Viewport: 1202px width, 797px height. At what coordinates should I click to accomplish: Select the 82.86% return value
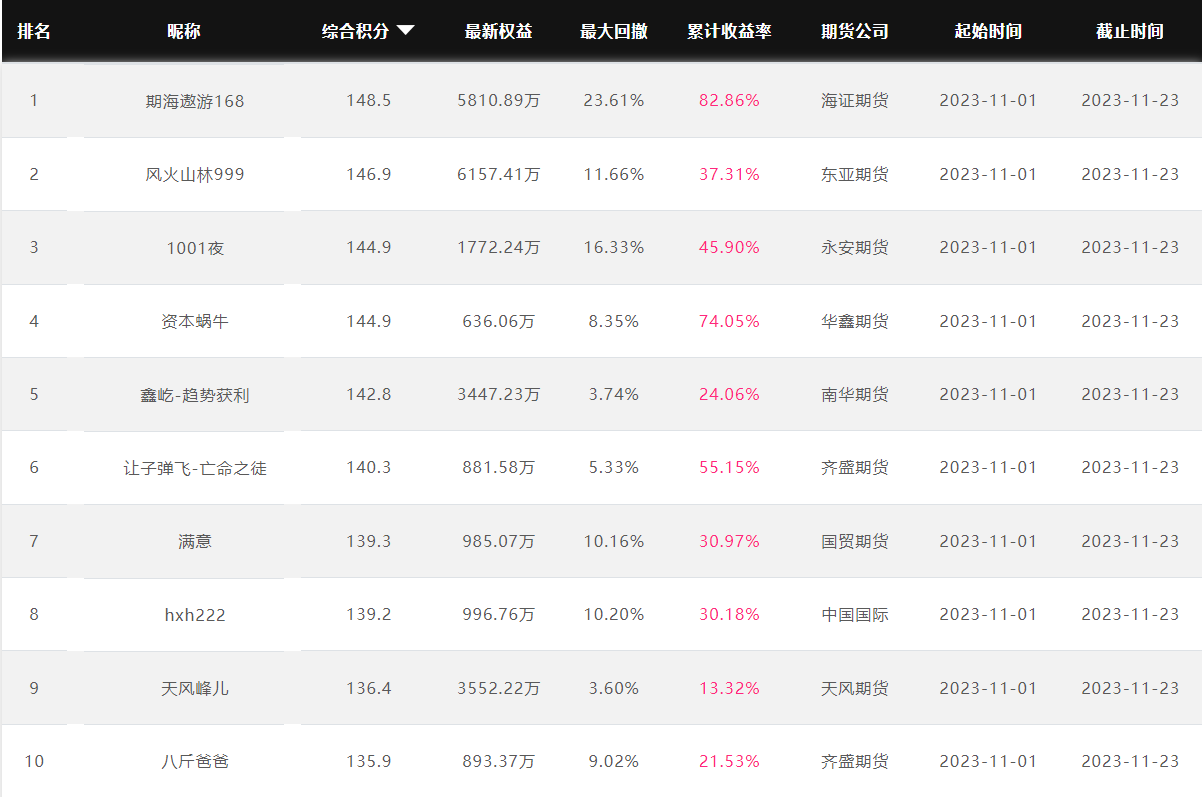click(x=729, y=100)
